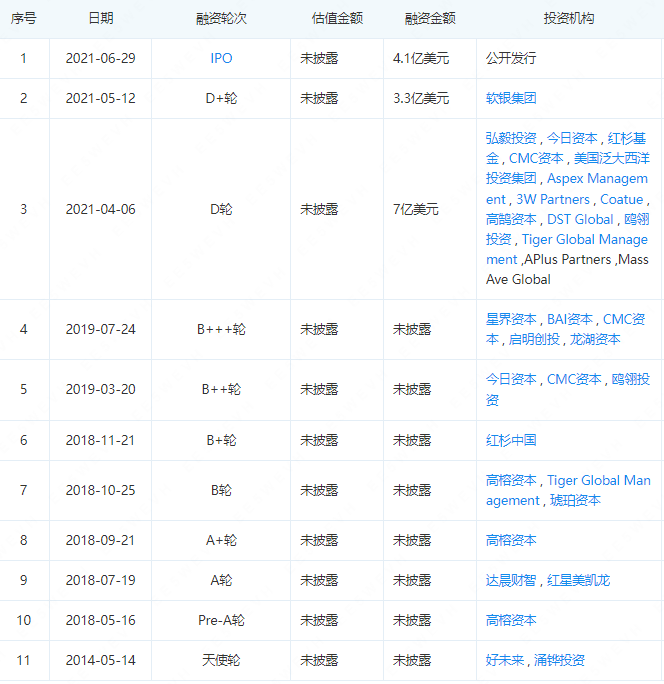Open 红星美凯龙 investor link
This screenshot has width=664, height=684.
(x=578, y=580)
